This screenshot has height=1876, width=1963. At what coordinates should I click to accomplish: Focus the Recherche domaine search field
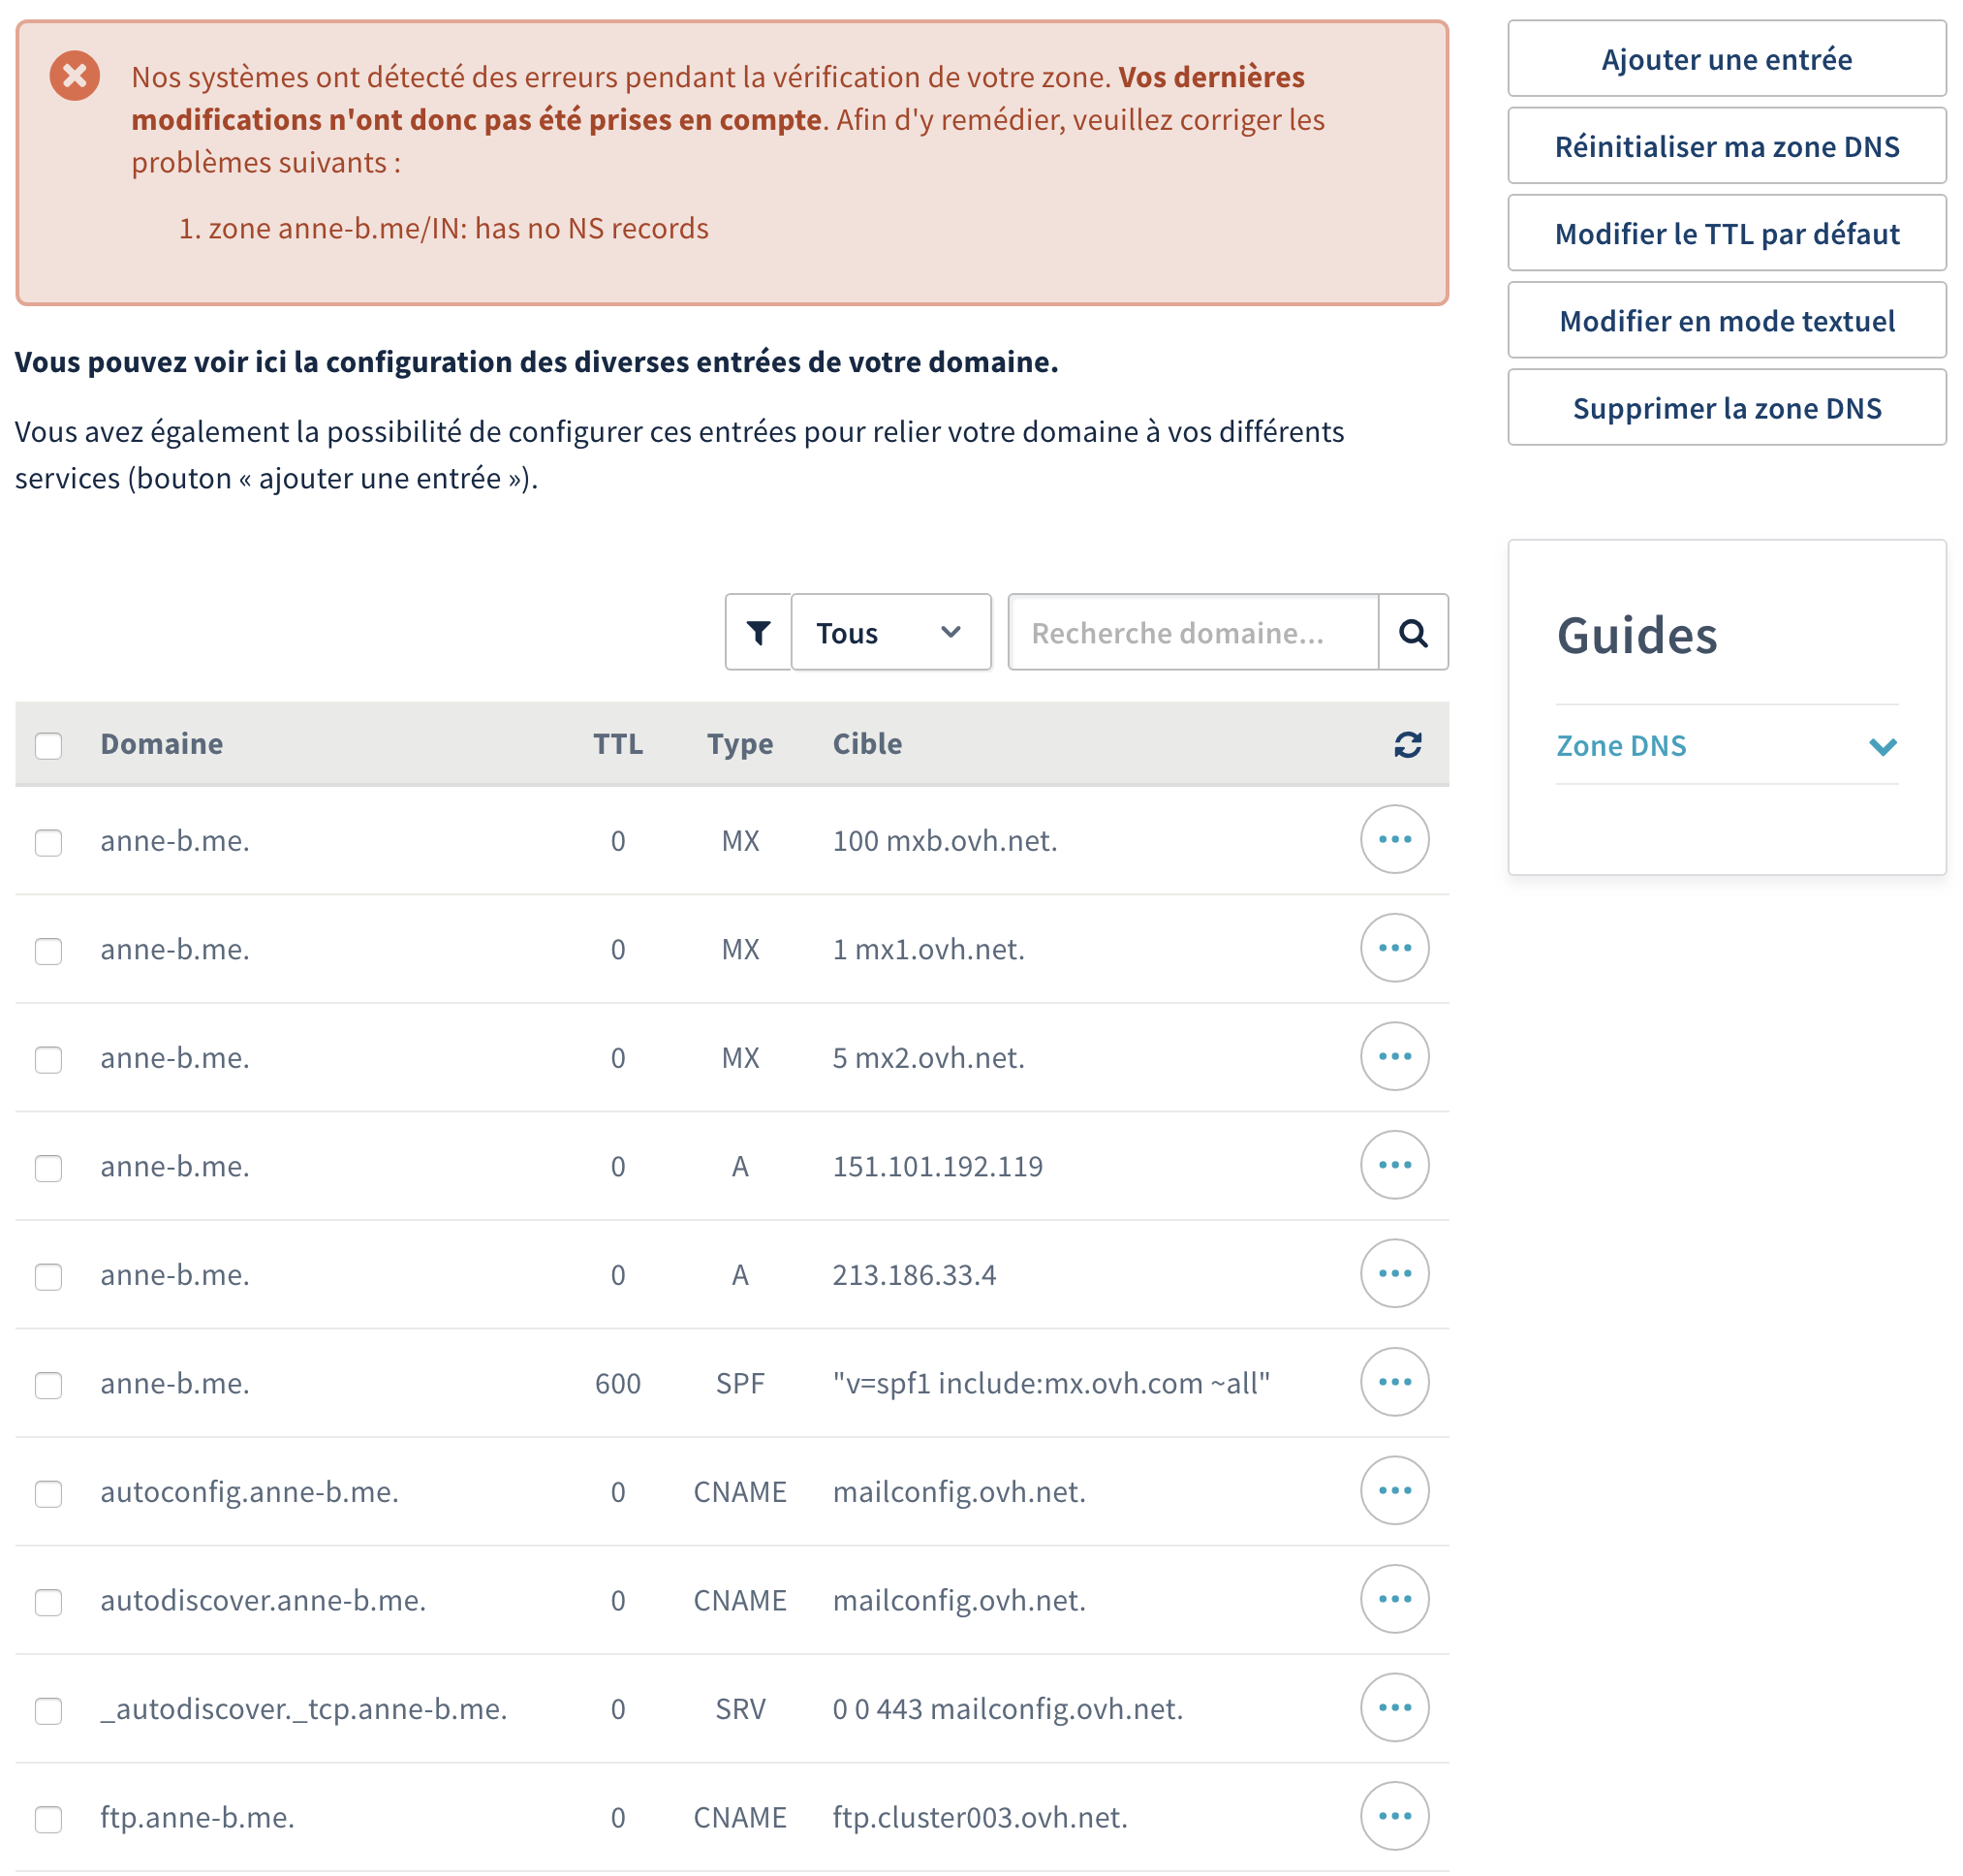coord(1192,632)
